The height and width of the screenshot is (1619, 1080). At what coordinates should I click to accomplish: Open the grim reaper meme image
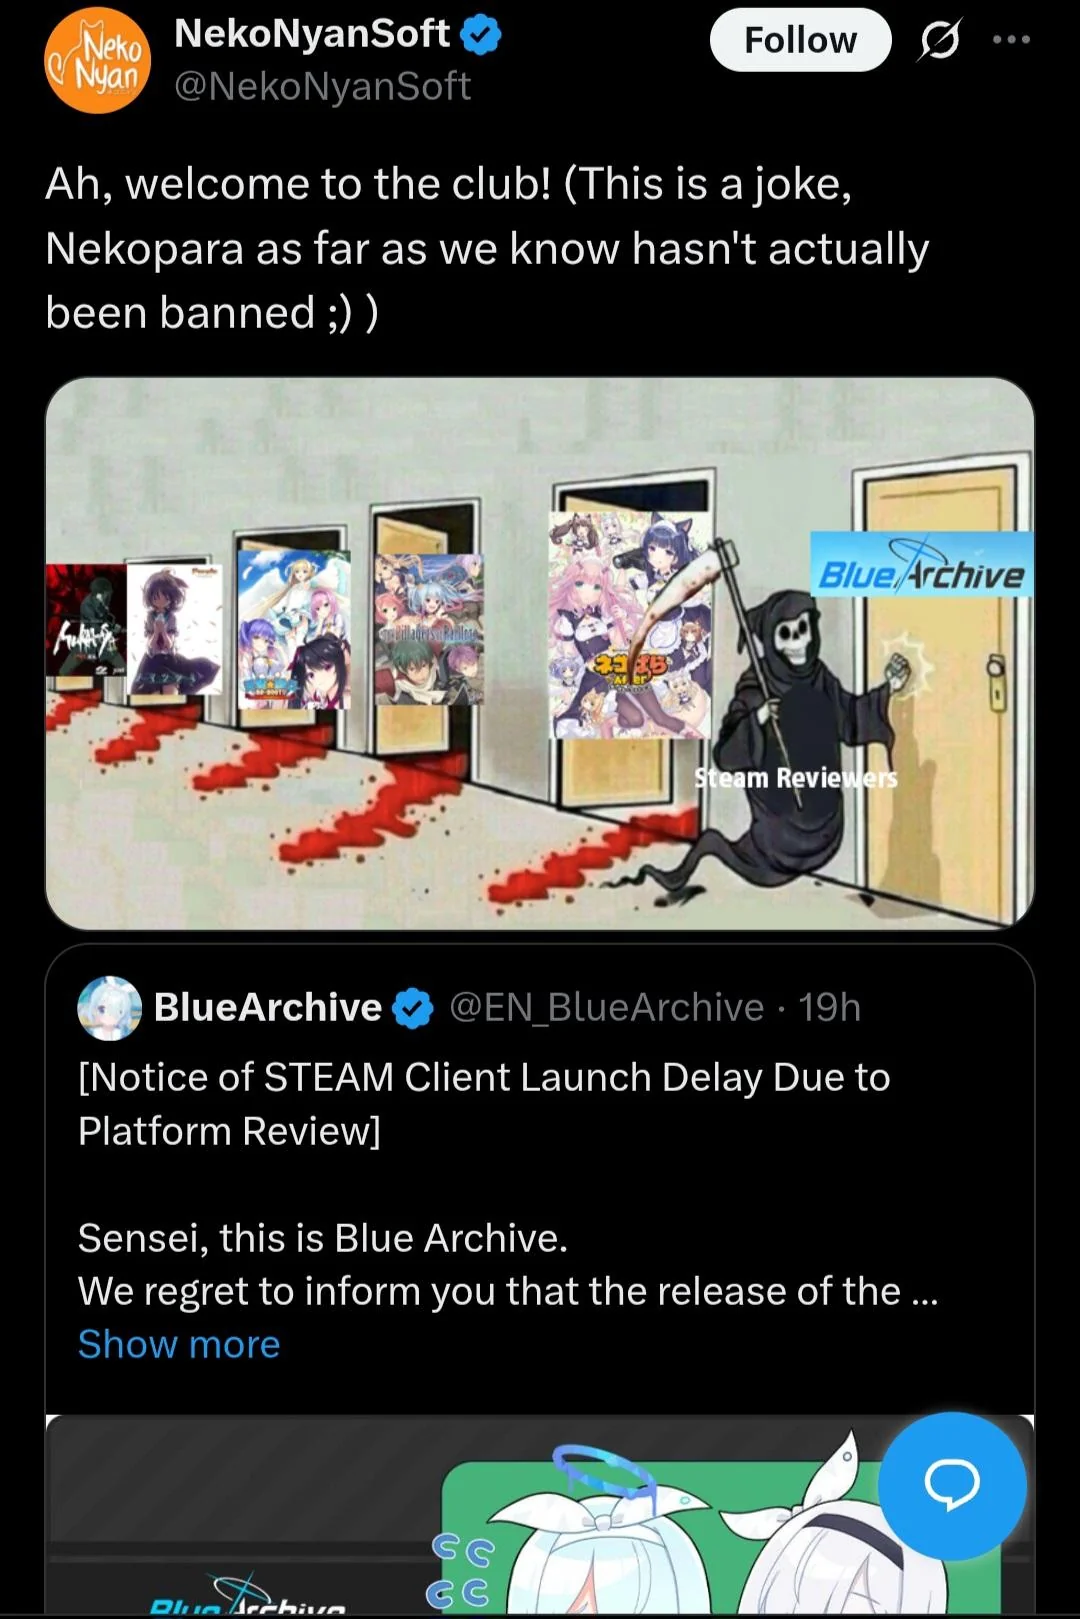click(540, 653)
